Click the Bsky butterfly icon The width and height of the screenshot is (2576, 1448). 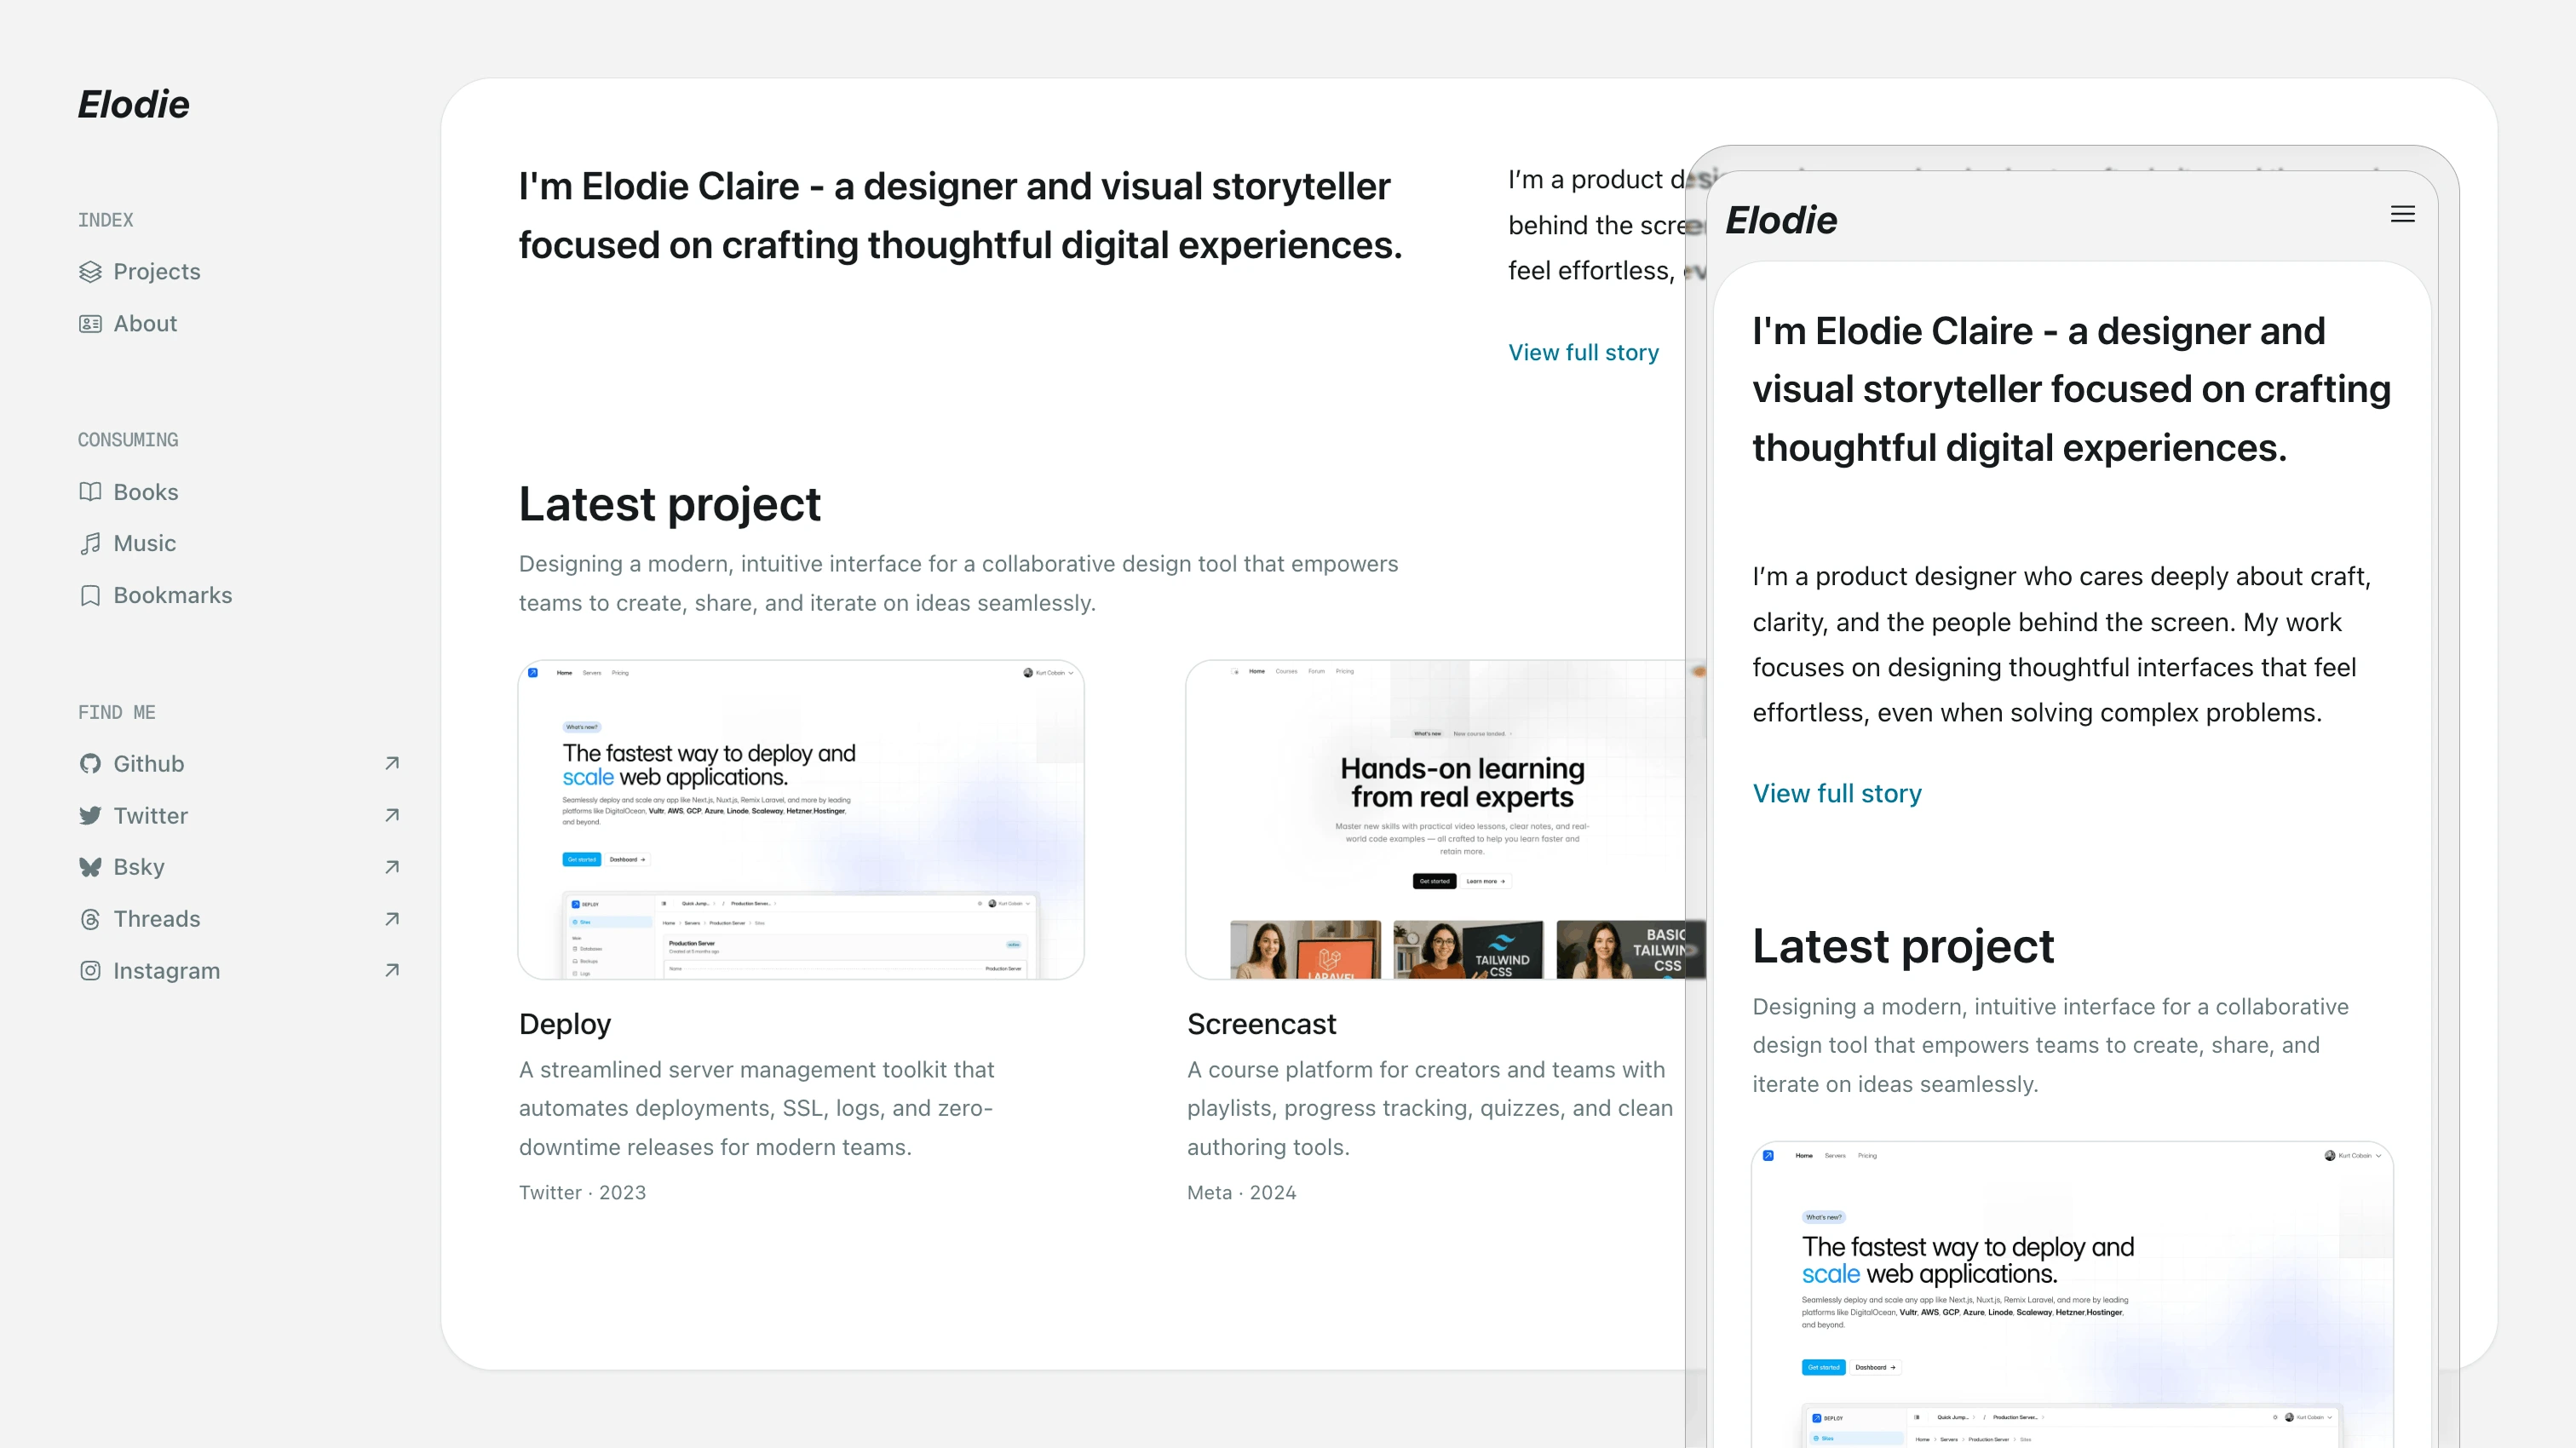tap(90, 867)
